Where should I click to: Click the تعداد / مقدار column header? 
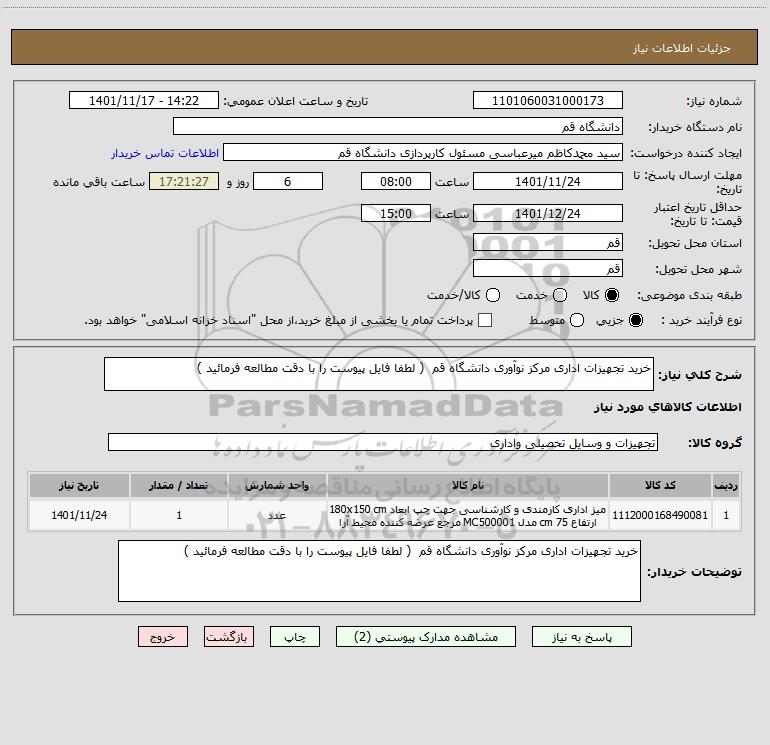pos(179,485)
